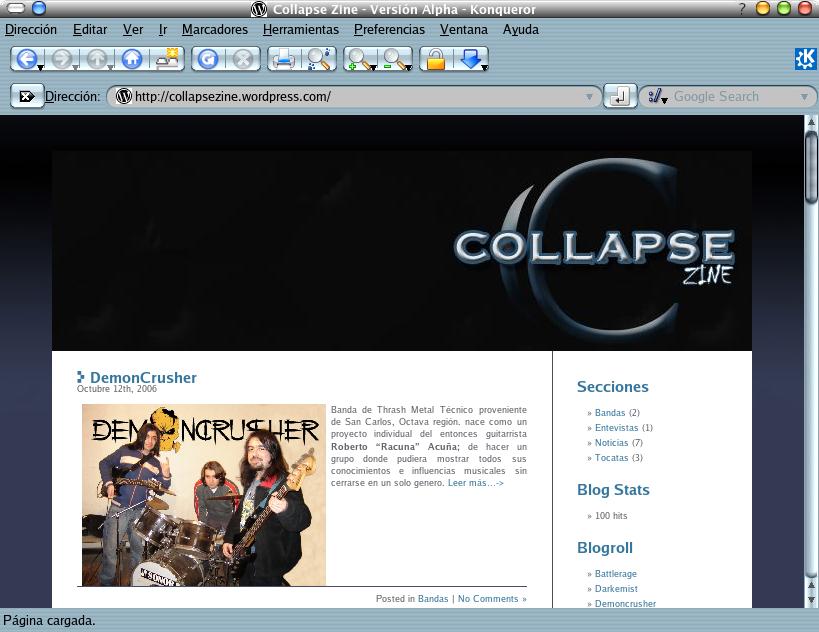Click the WordPress favicon in the address bar

click(x=124, y=96)
